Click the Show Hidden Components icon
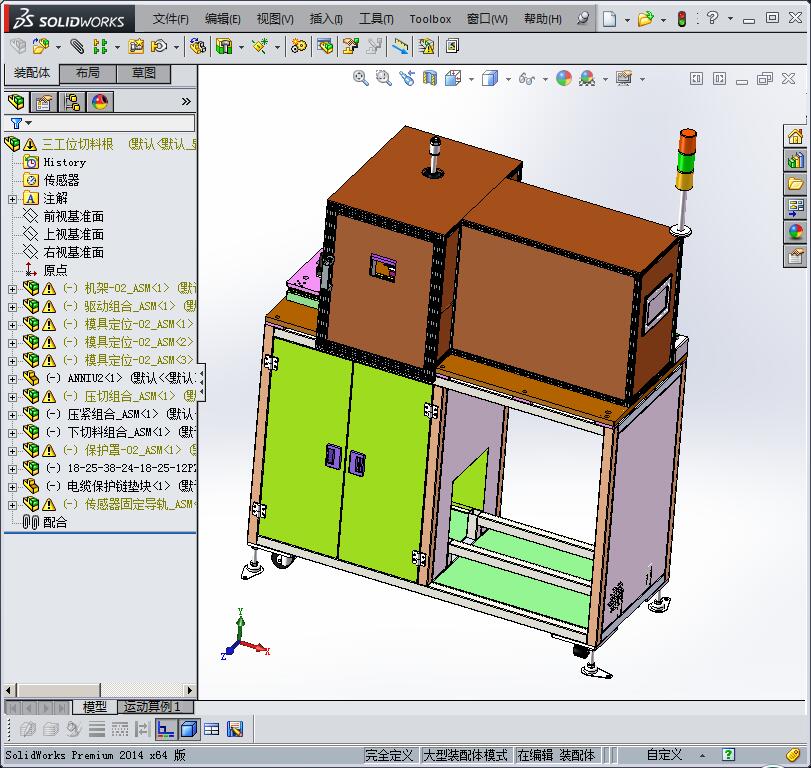Screen dimensions: 811x768 198,47
